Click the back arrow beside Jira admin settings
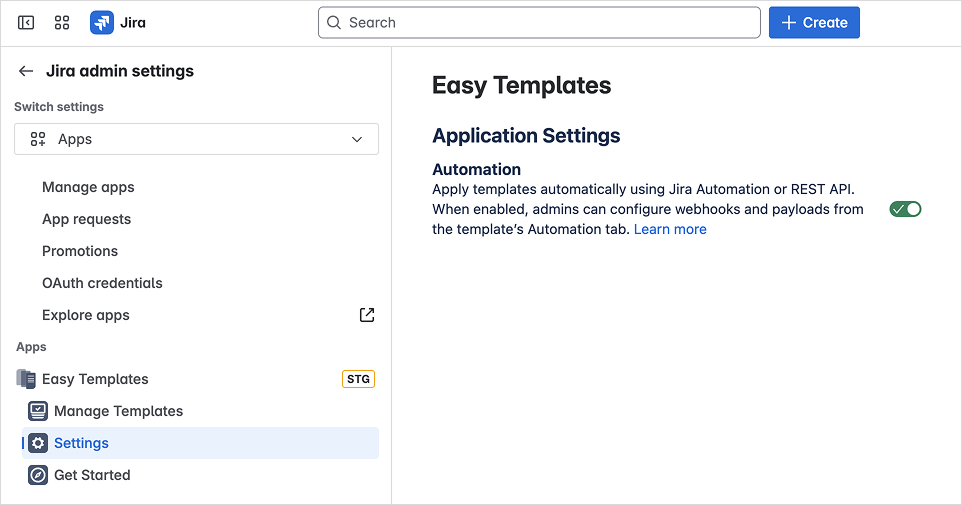 (26, 71)
